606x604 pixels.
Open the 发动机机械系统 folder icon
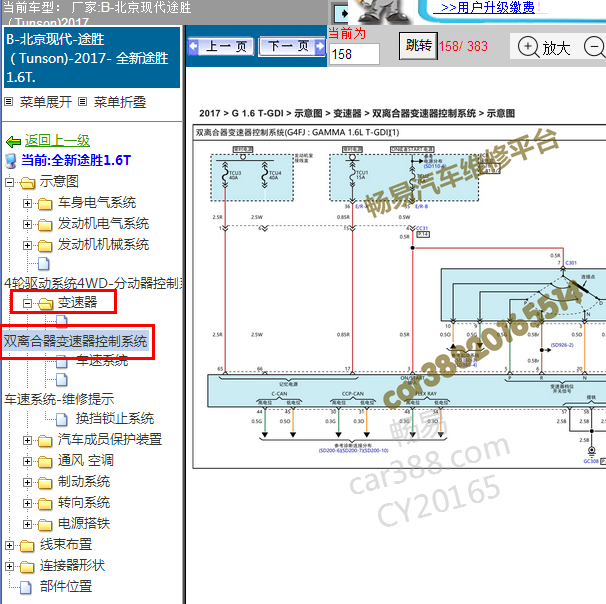[x=45, y=246]
